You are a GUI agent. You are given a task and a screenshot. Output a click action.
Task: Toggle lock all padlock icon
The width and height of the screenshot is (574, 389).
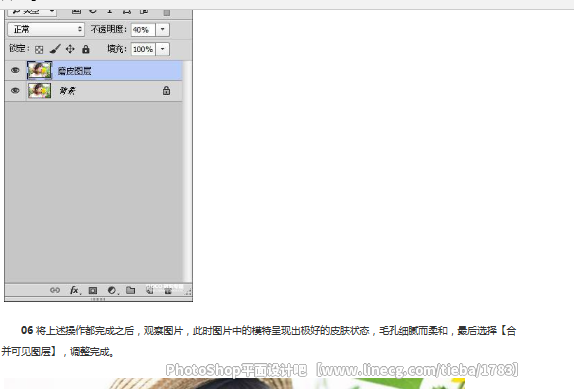pos(86,49)
